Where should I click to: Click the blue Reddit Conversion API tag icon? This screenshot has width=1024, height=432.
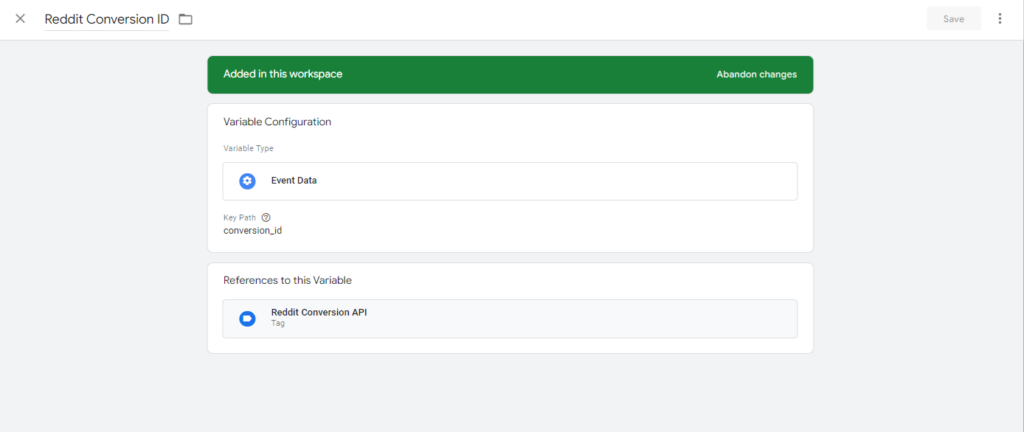(247, 318)
